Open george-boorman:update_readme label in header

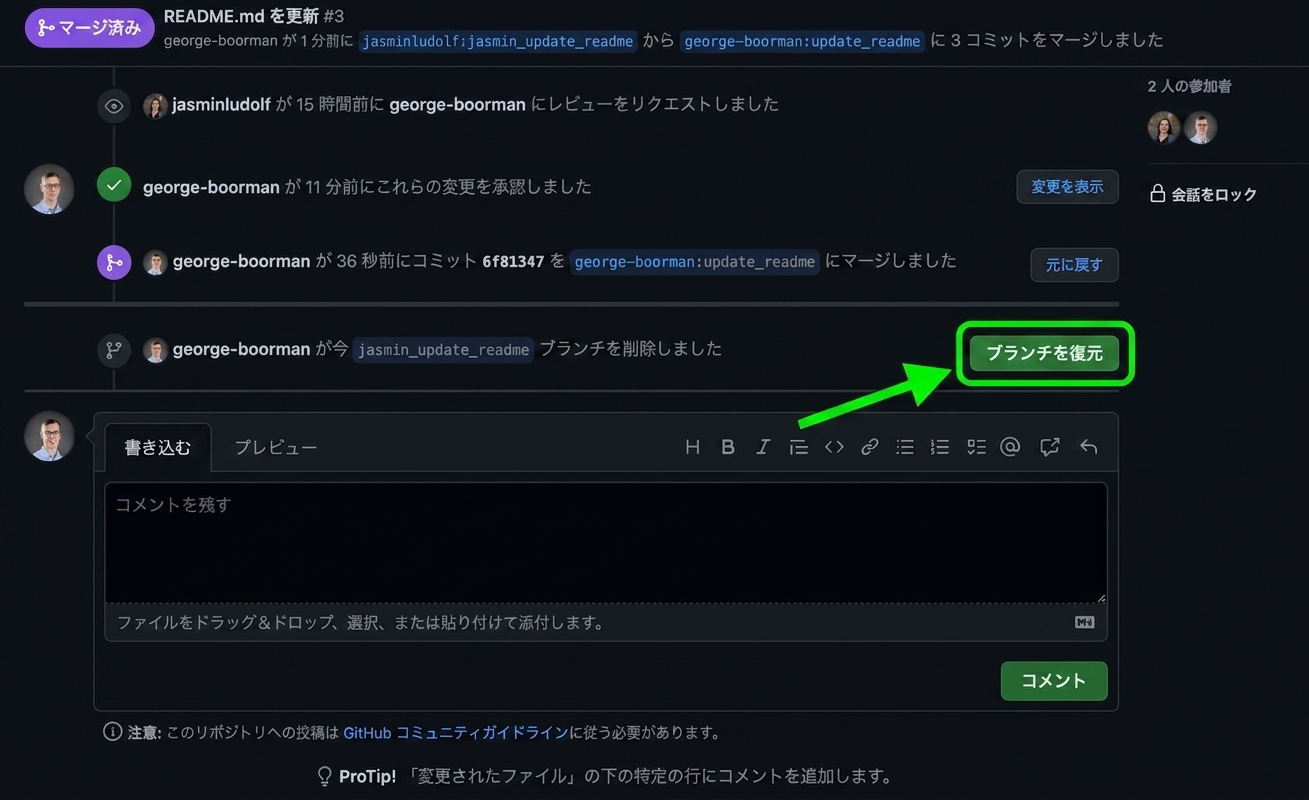pos(802,41)
